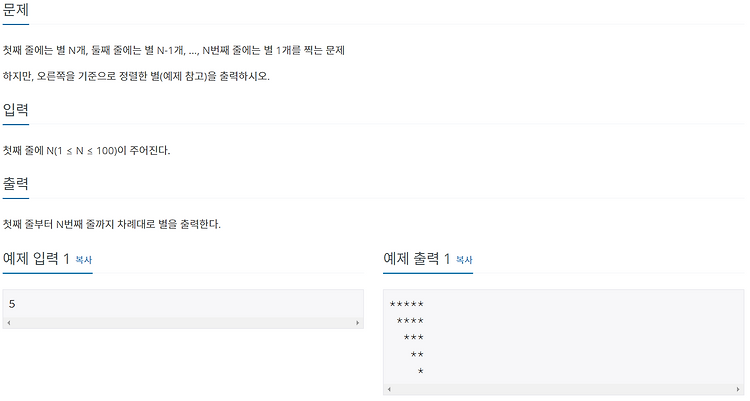Click left scroll arrow under sample output box
750x401 pixels.
389,390
